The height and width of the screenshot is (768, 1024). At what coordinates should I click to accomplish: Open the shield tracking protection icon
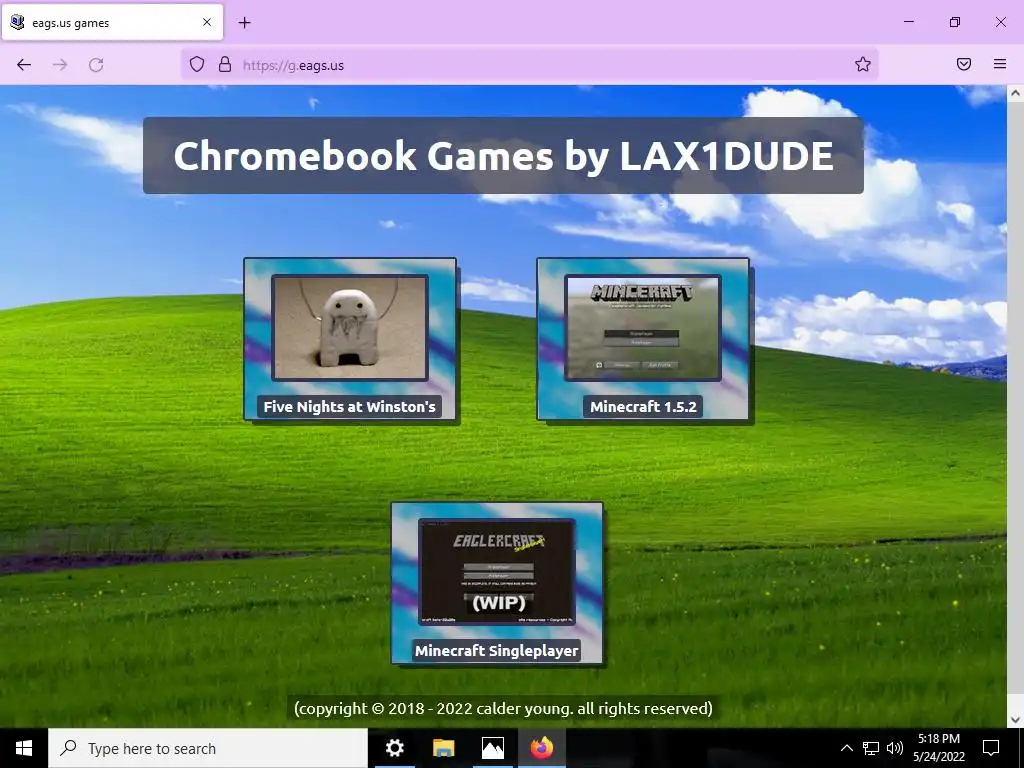(x=197, y=64)
